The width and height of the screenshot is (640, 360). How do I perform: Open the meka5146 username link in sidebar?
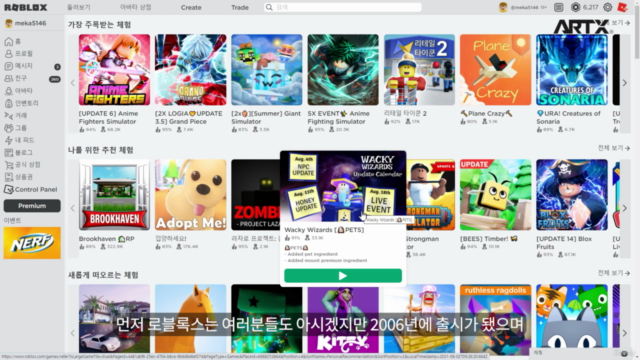tap(30, 23)
